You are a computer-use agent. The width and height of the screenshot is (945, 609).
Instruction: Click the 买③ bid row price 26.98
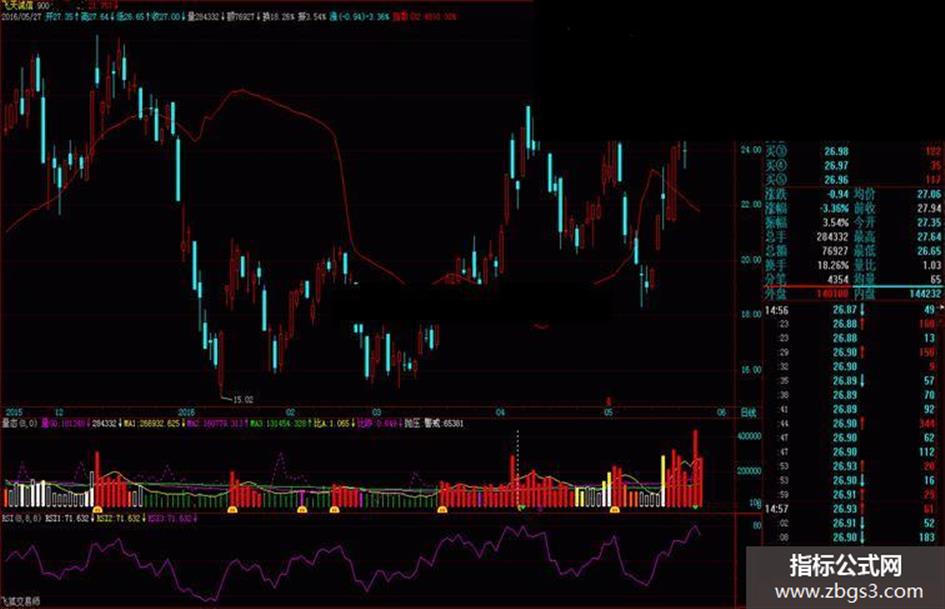click(x=836, y=151)
